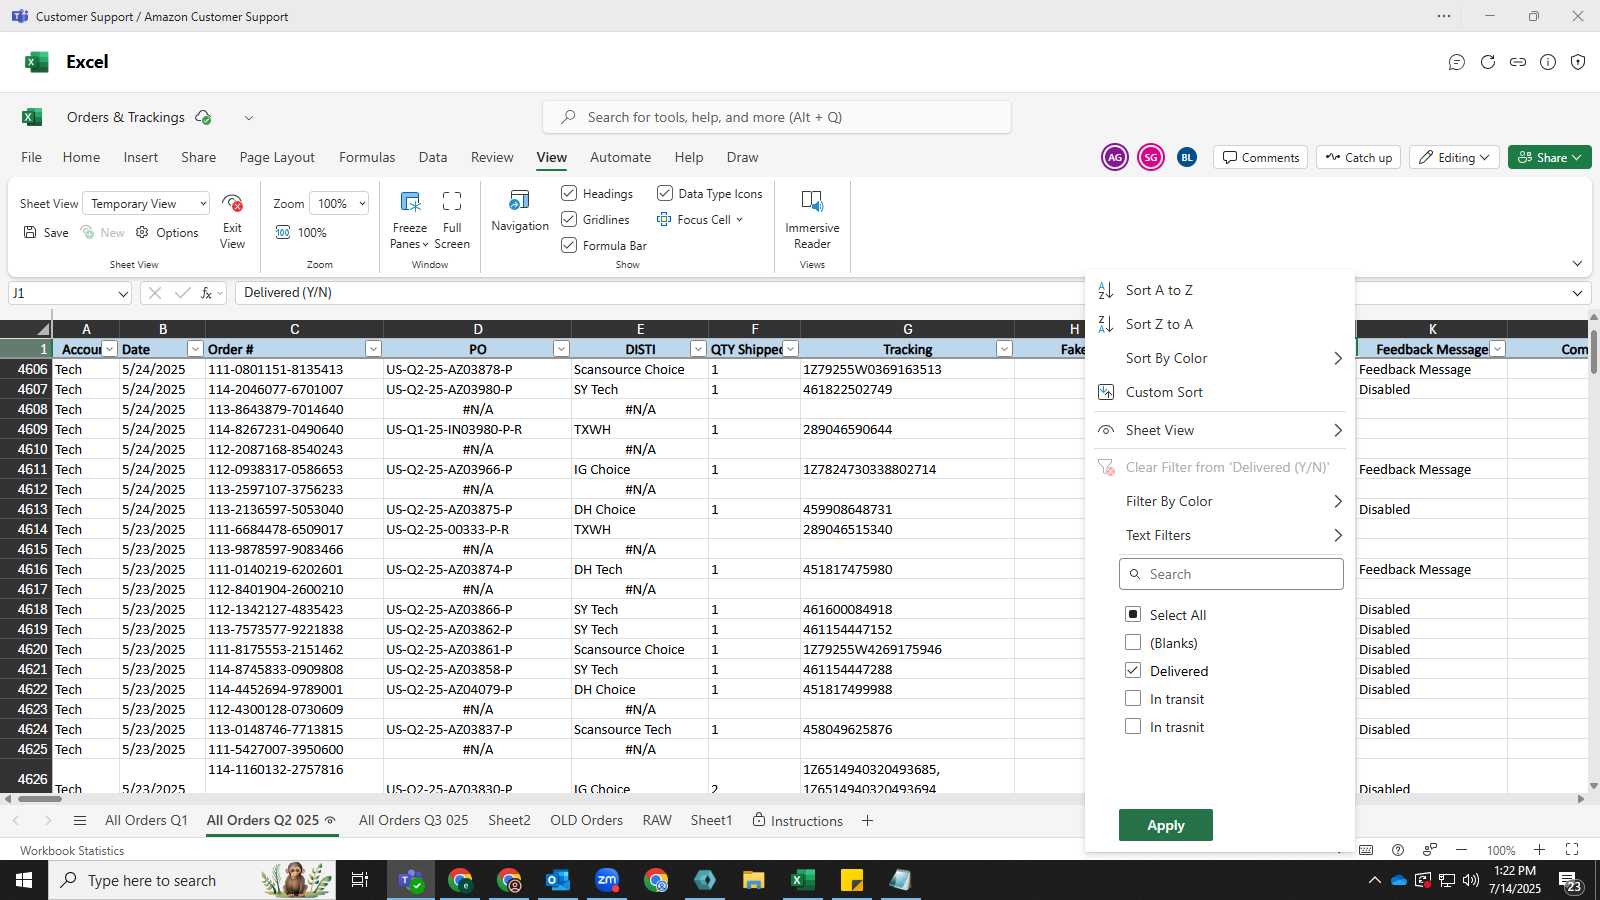
Task: Open sheet view Options
Action: tap(167, 232)
